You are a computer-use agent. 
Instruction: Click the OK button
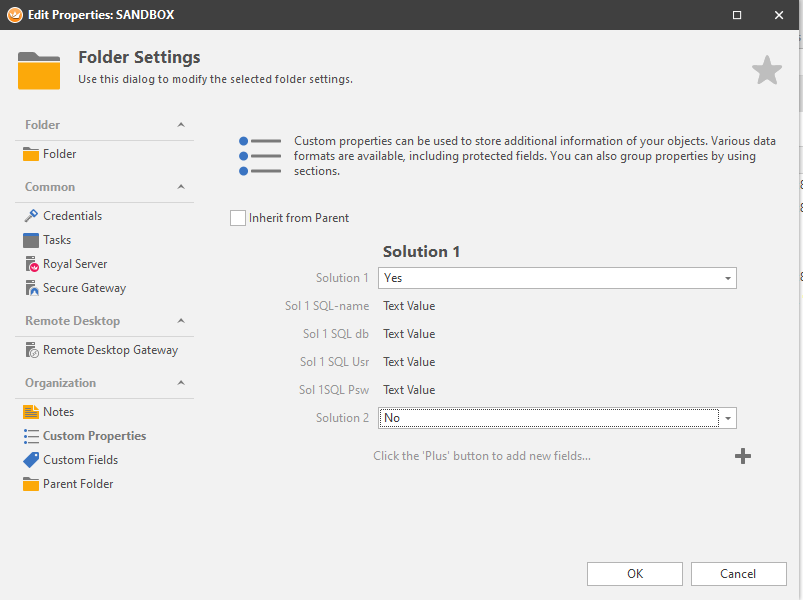(x=634, y=574)
